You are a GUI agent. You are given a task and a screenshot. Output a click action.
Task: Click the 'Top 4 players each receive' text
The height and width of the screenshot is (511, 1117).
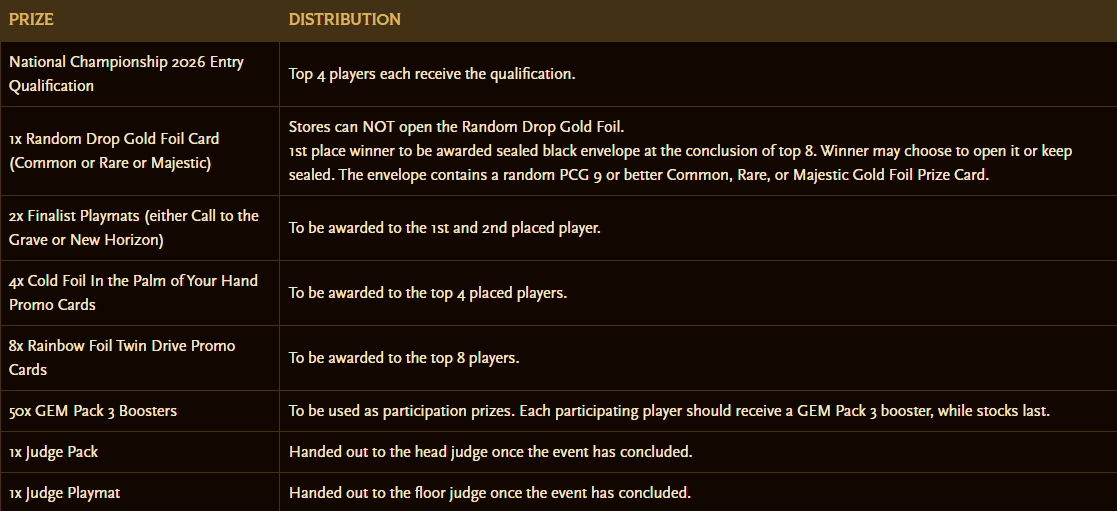[432, 74]
